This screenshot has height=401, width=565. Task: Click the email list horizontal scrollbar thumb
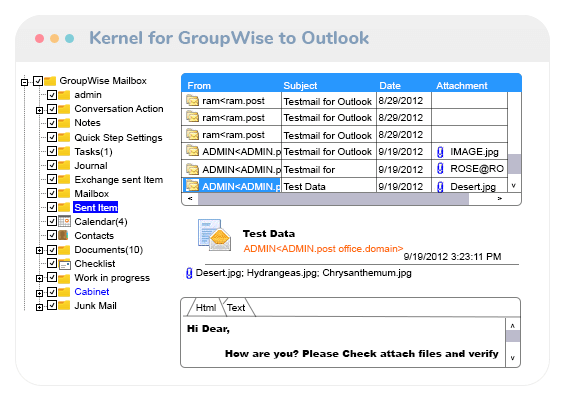[333, 199]
